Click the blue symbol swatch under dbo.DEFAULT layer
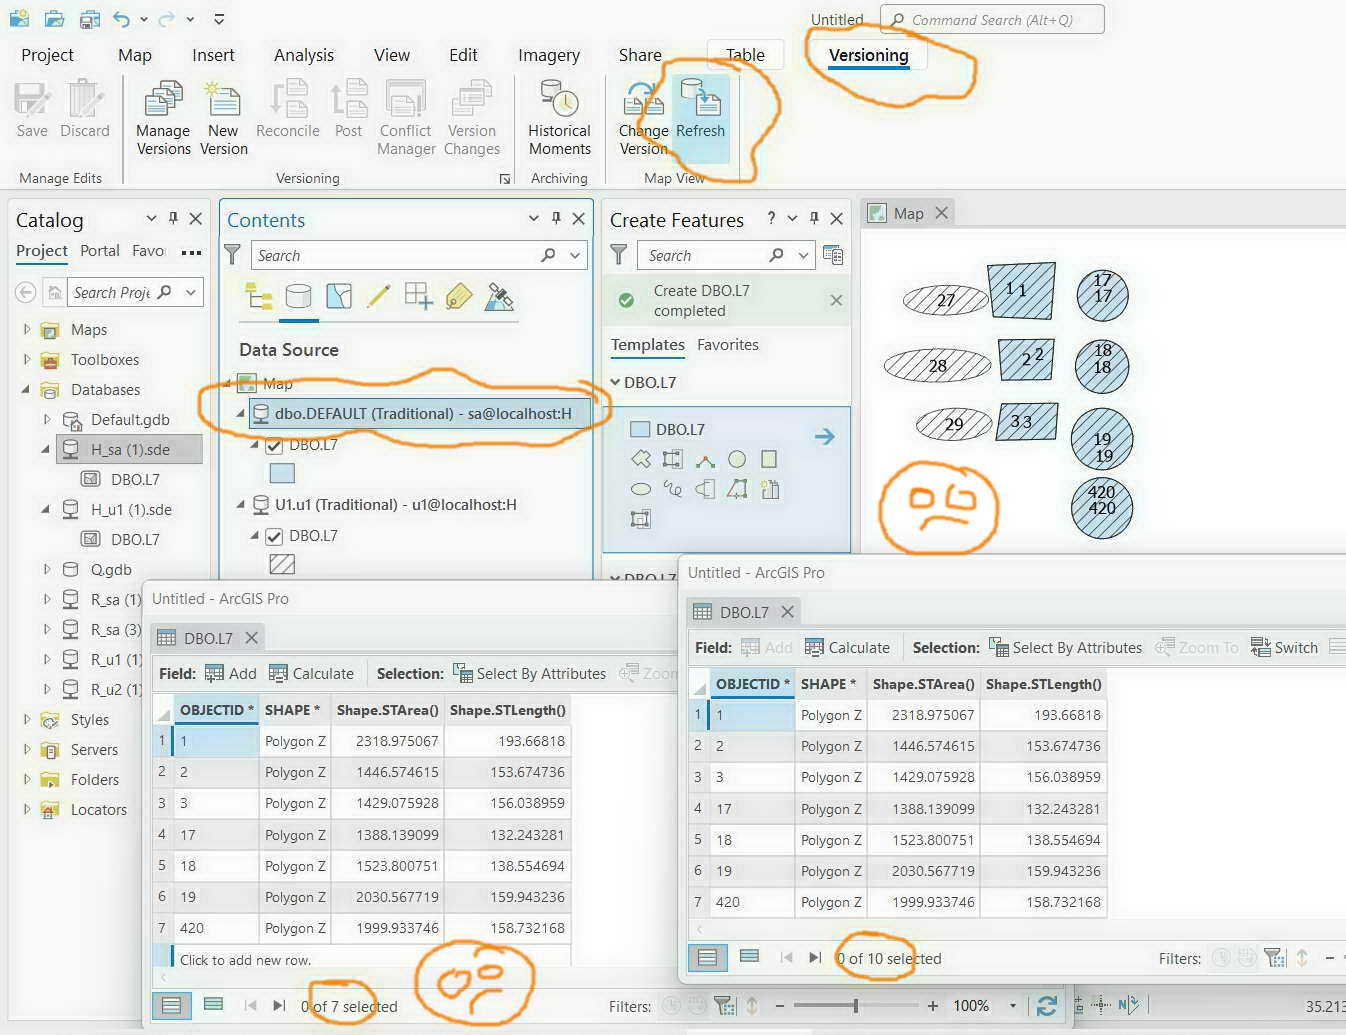The width and height of the screenshot is (1346, 1035). click(x=282, y=473)
